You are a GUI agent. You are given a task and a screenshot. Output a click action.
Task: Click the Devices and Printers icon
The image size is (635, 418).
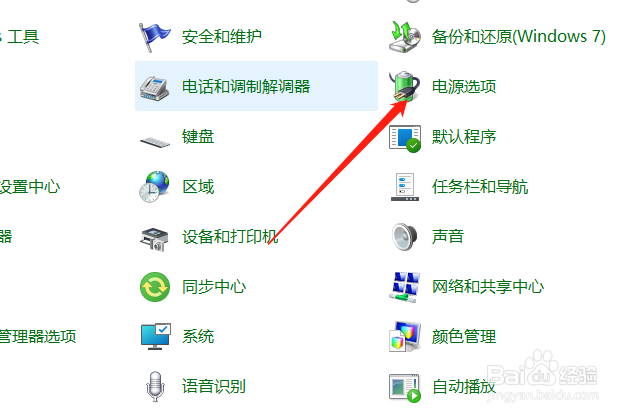pos(154,239)
